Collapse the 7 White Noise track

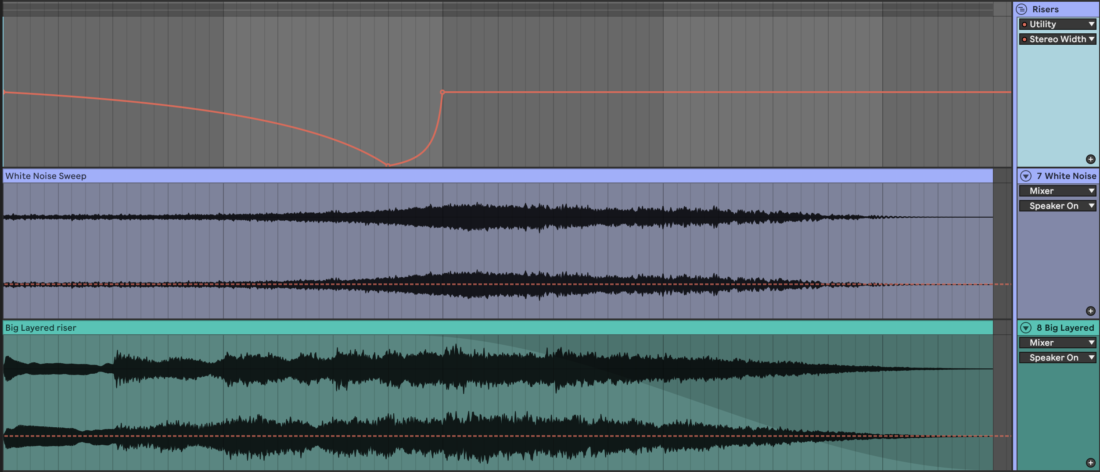[x=1025, y=176]
